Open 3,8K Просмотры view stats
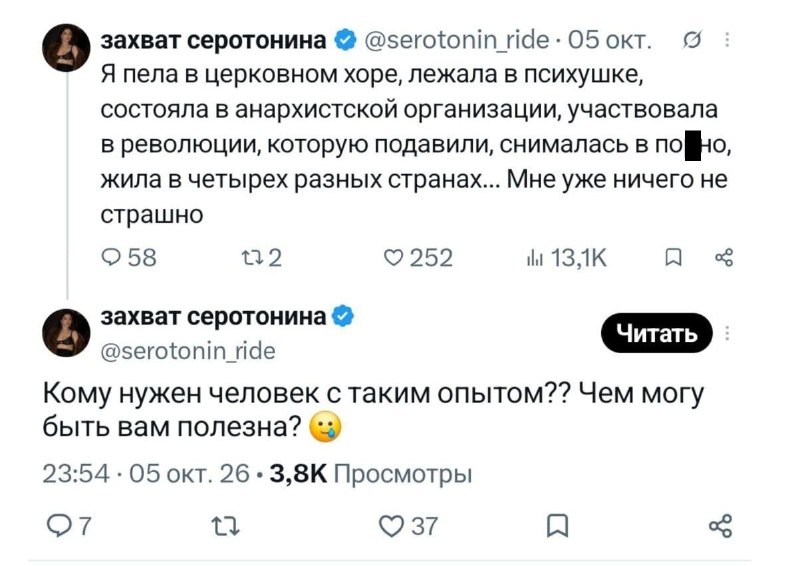 coord(370,474)
